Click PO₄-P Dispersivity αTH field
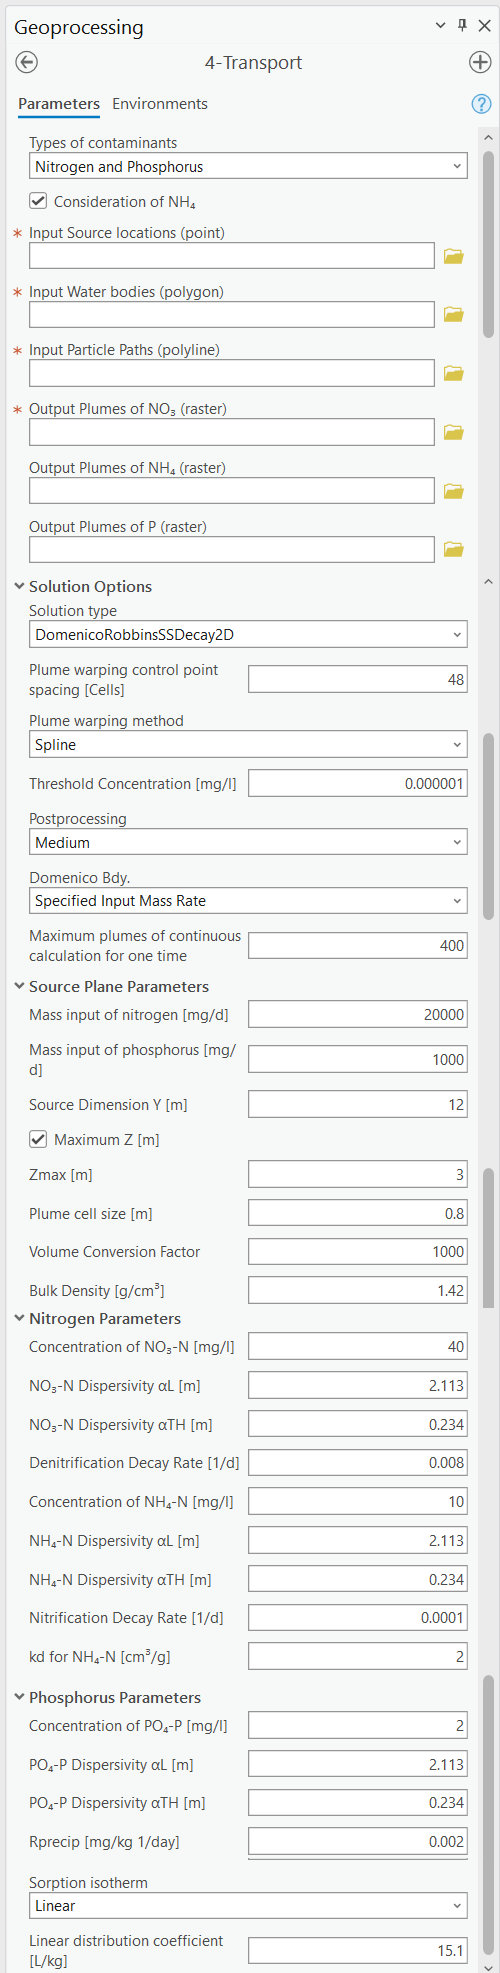The height and width of the screenshot is (1973, 500). tap(358, 1802)
